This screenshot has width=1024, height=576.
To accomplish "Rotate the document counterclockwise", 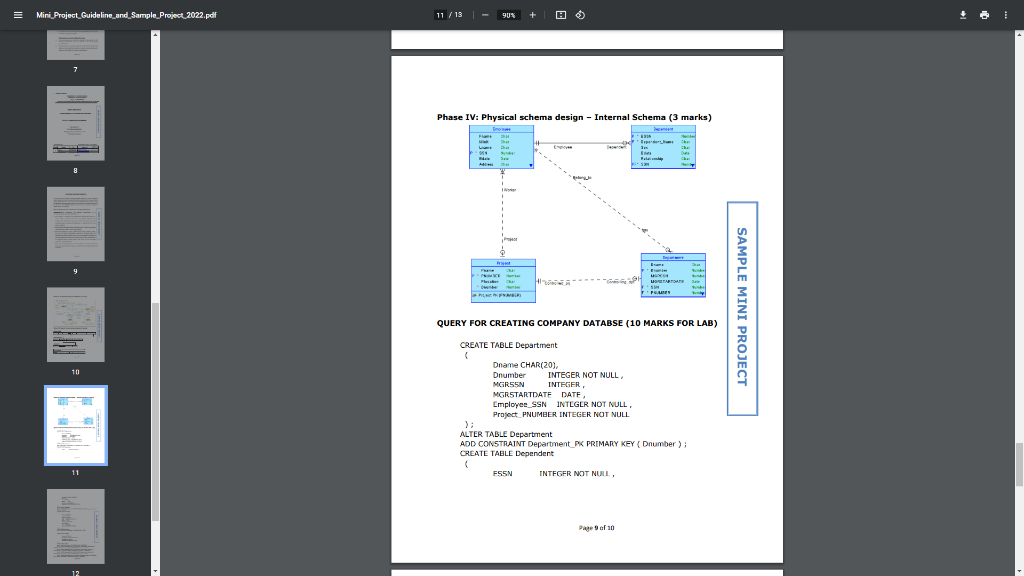I will pyautogui.click(x=580, y=15).
